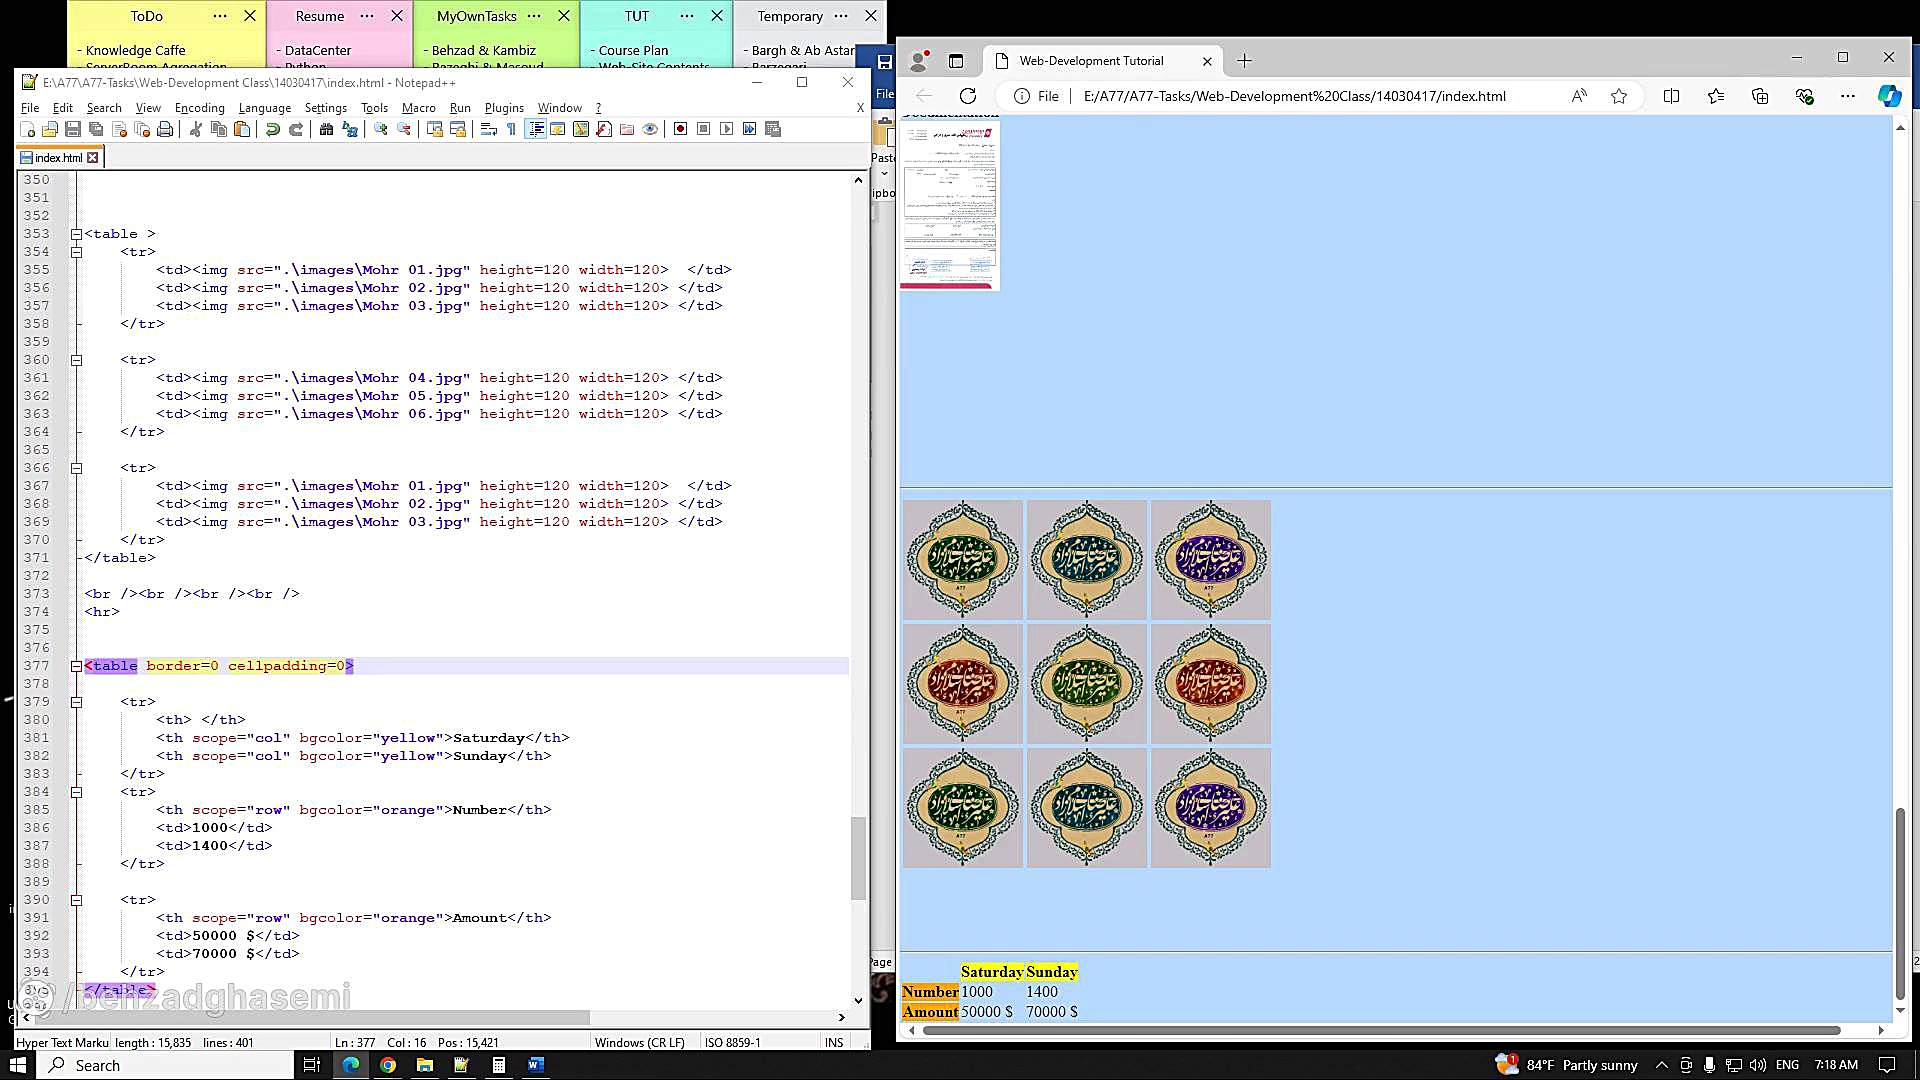The image size is (1920, 1080).
Task: Toggle Show All Characters pilcrow icon
Action: point(511,129)
